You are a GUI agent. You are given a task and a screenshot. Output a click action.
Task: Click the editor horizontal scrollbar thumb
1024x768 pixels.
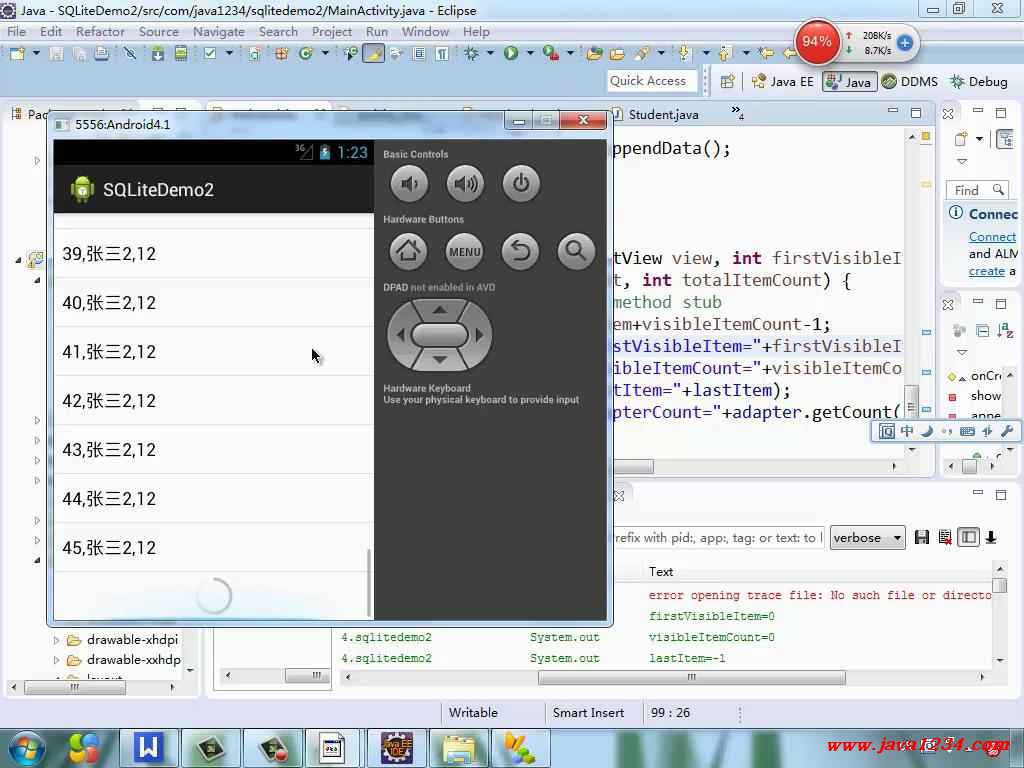point(633,466)
